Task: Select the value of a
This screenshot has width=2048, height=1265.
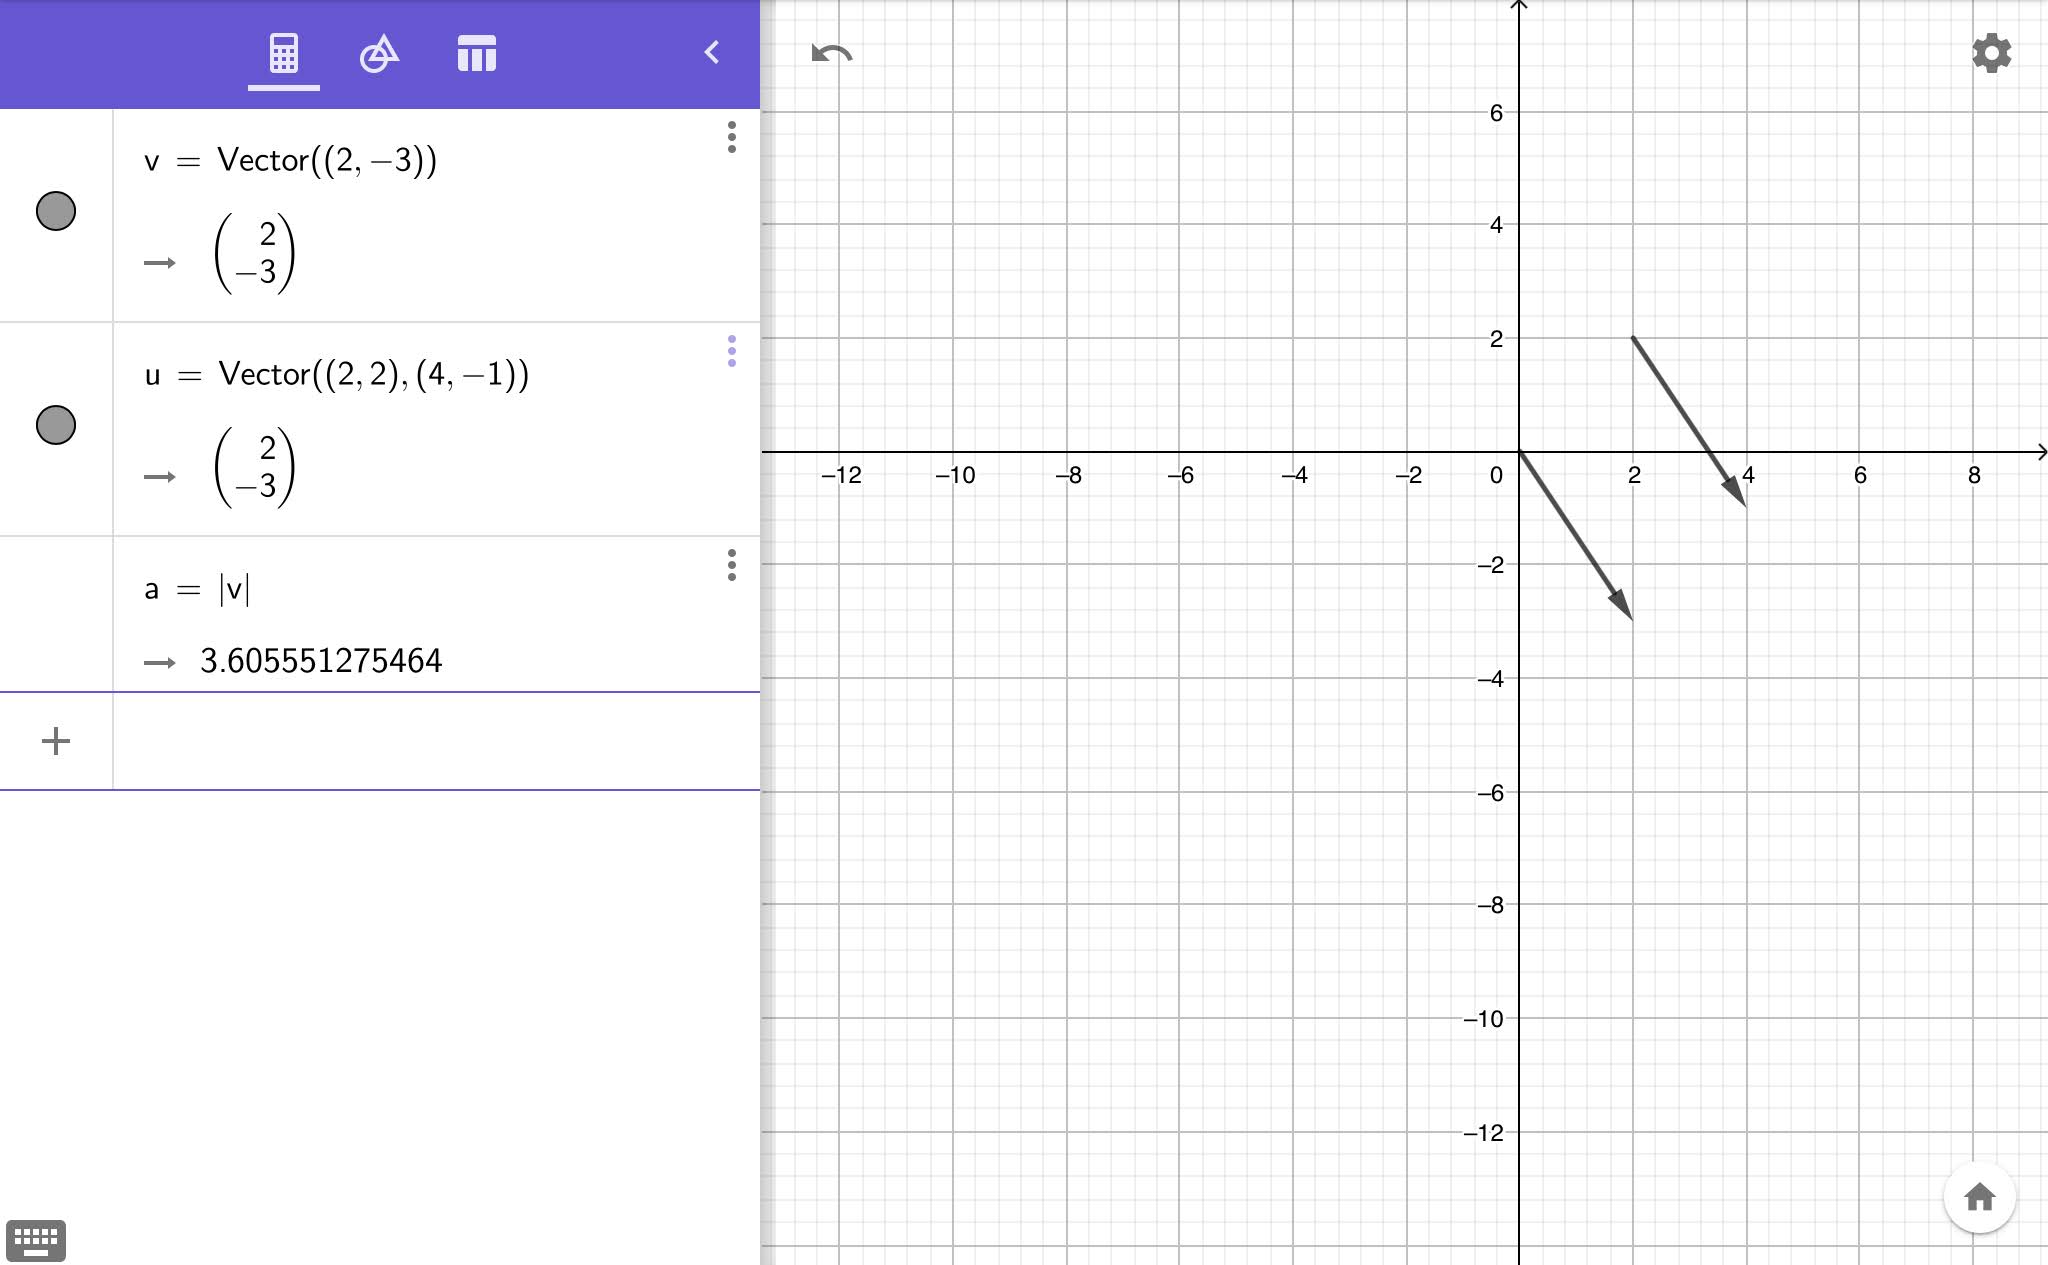Action: click(x=322, y=660)
